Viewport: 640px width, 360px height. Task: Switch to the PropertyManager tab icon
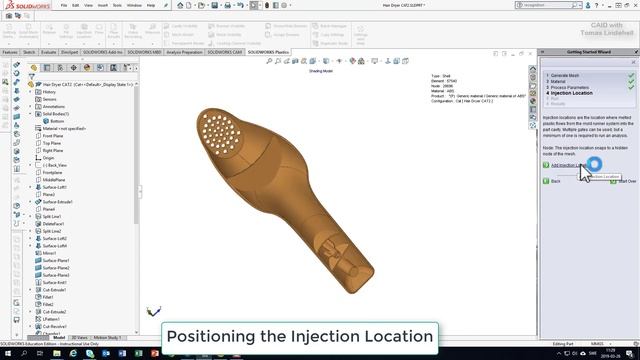coord(47,68)
